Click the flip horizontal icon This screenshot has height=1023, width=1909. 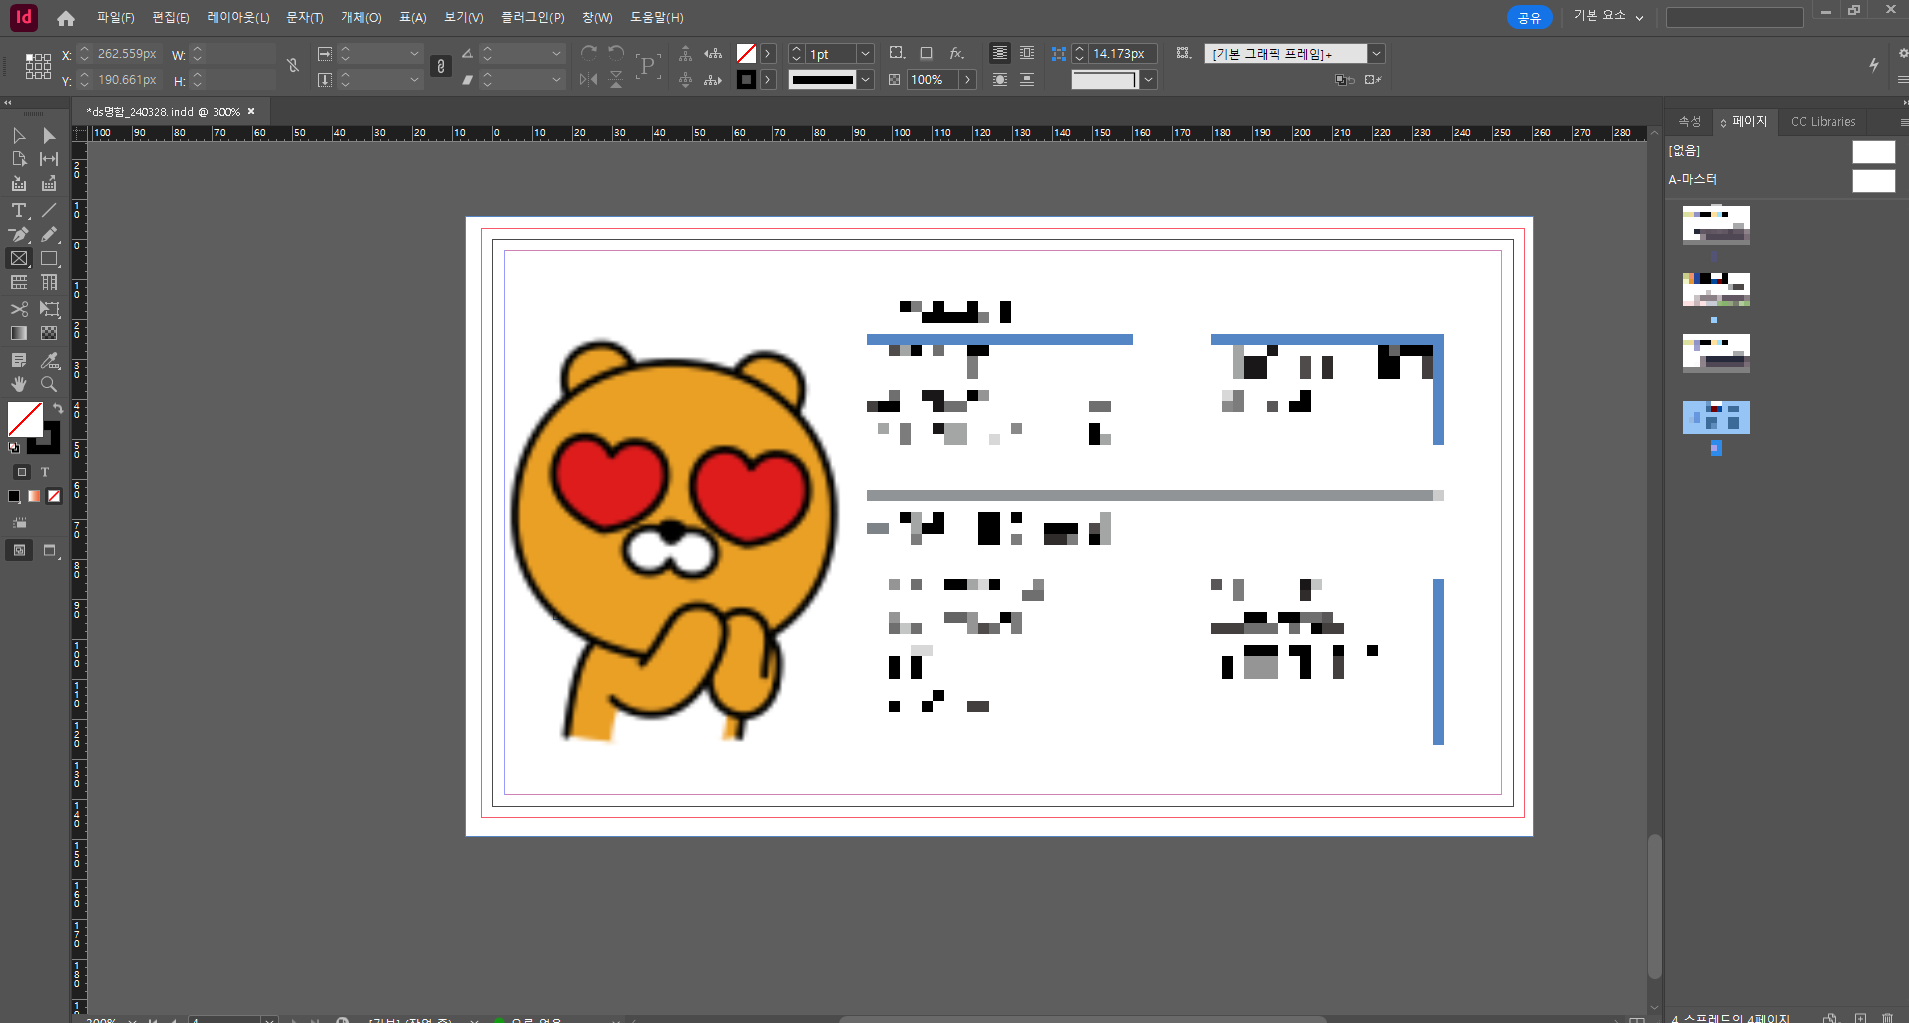click(x=589, y=79)
